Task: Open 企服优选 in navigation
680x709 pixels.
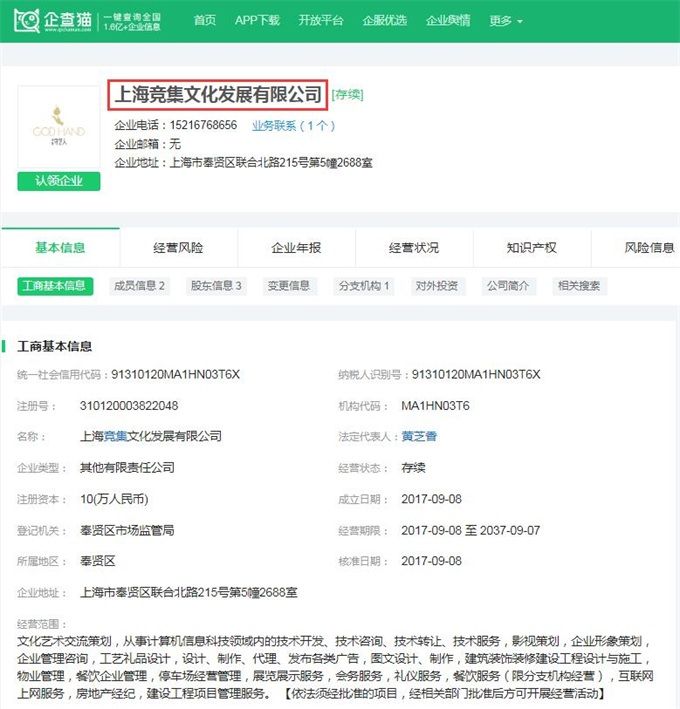Action: pos(385,20)
